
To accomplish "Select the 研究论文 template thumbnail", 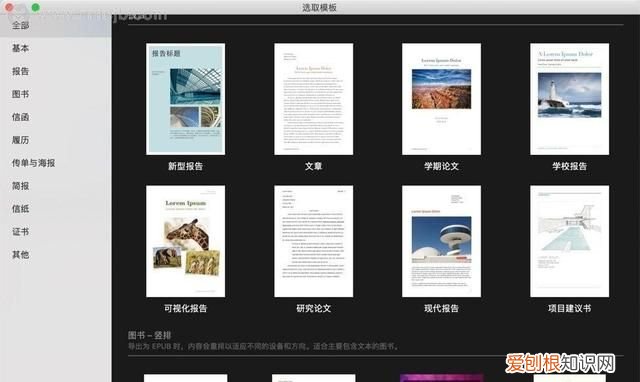I will (x=313, y=241).
